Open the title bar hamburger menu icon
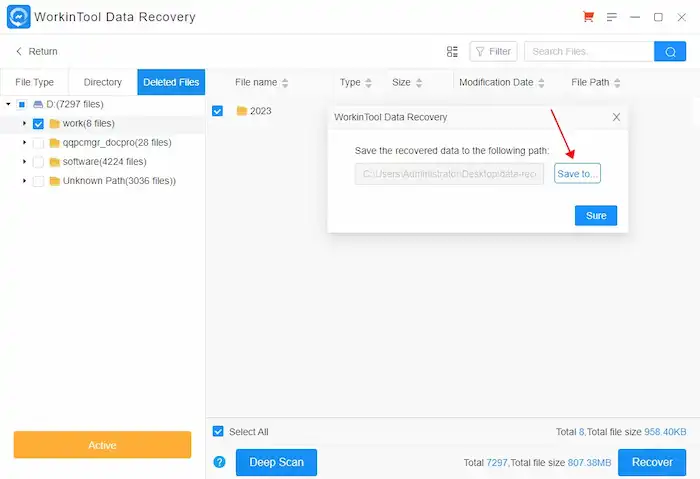The image size is (700, 479). click(x=612, y=17)
